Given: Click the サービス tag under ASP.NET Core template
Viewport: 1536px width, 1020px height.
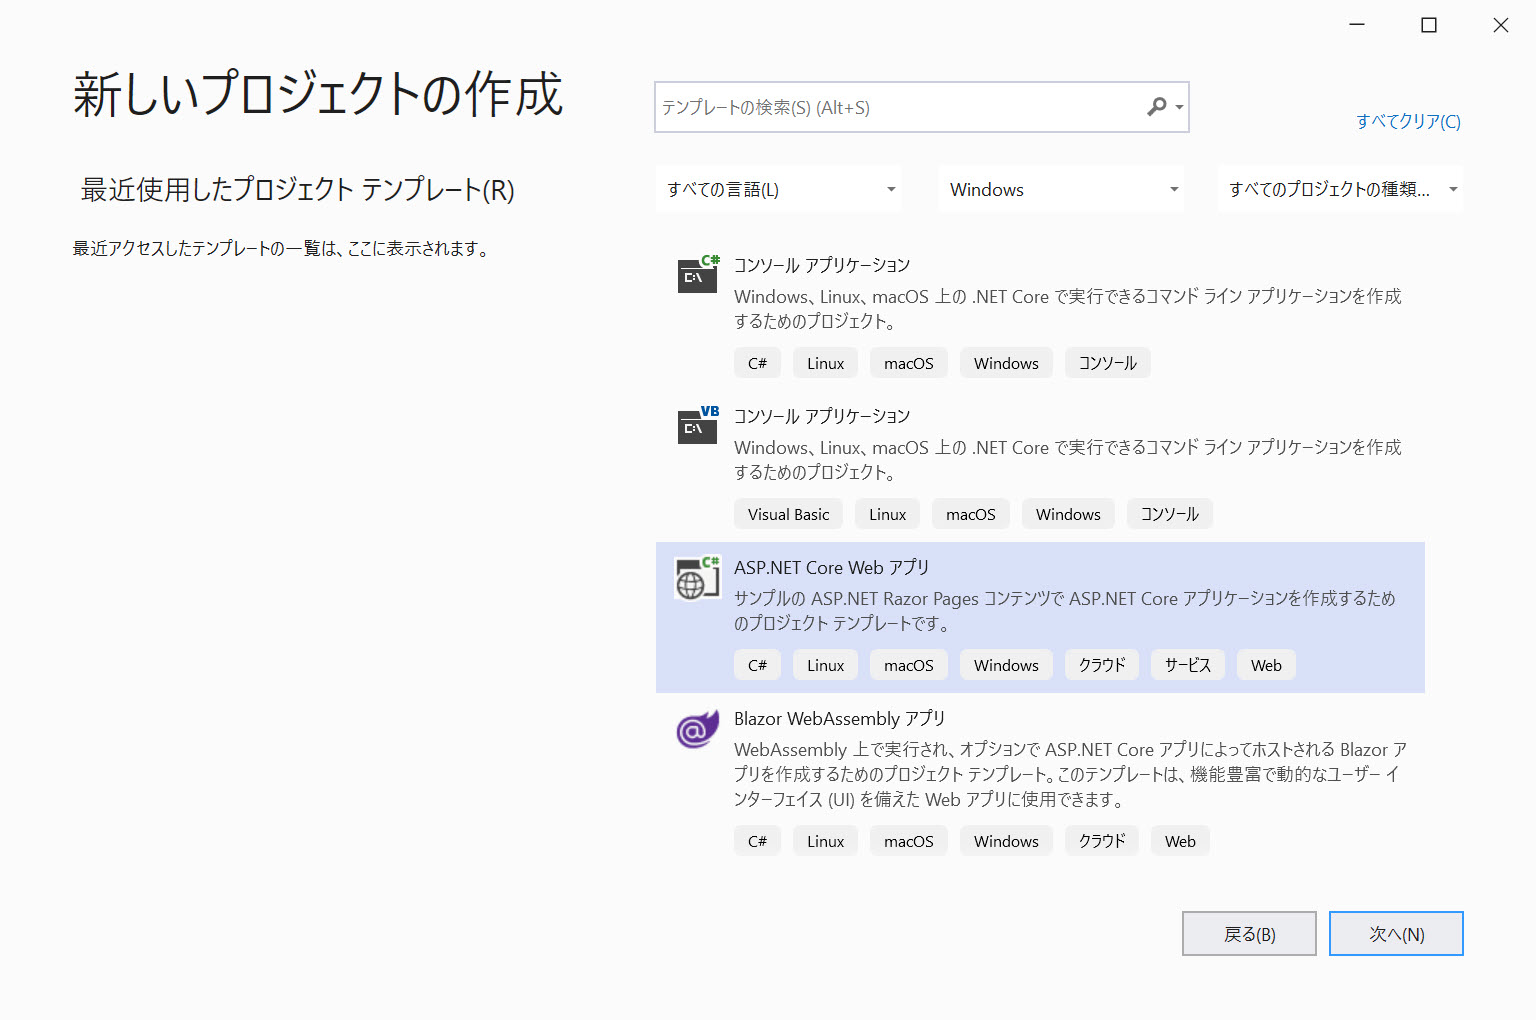Looking at the screenshot, I should tap(1187, 666).
